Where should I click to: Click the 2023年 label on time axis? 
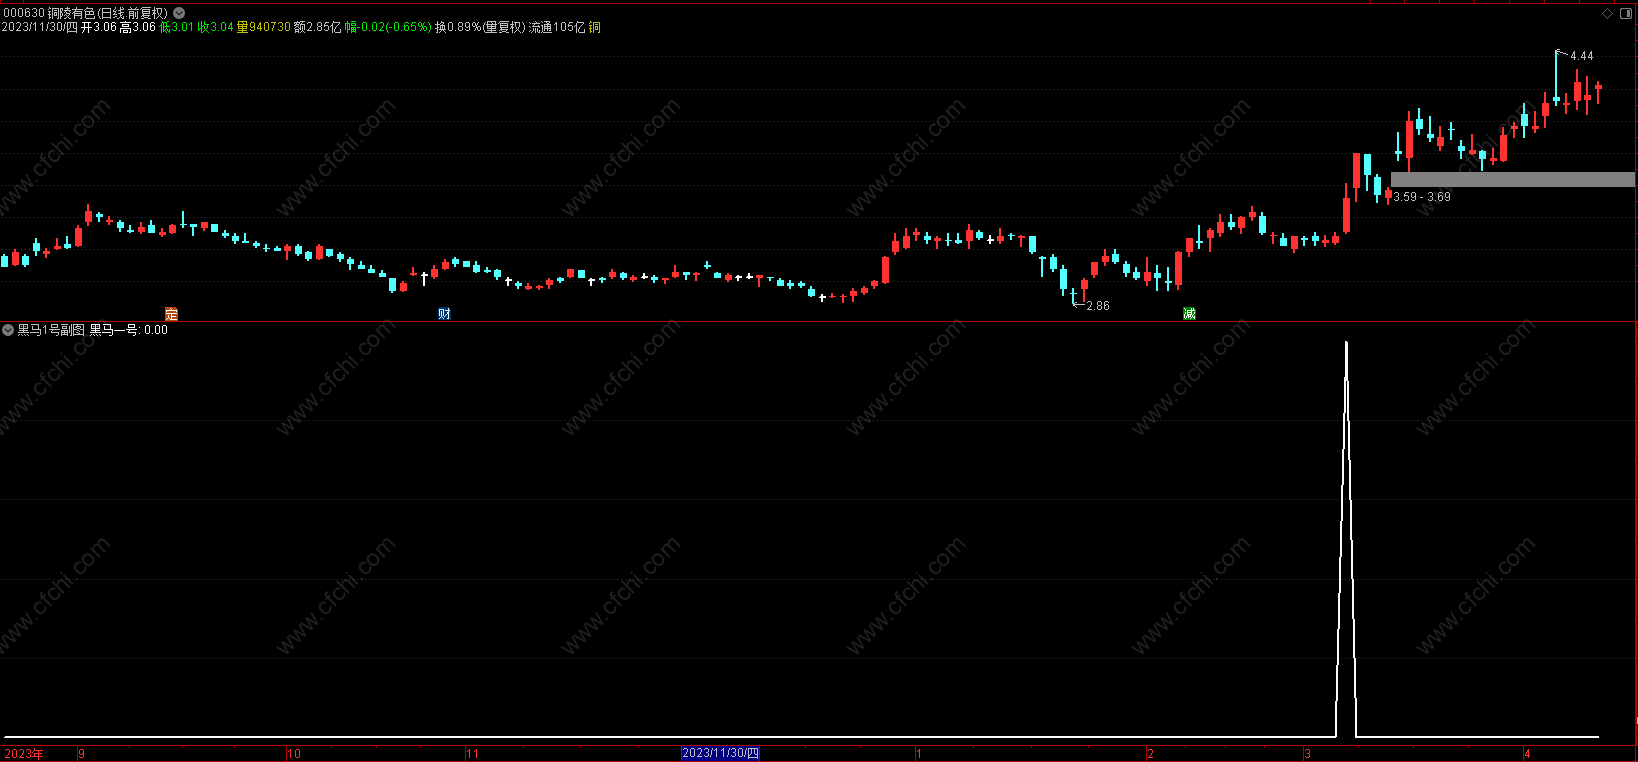coord(24,754)
